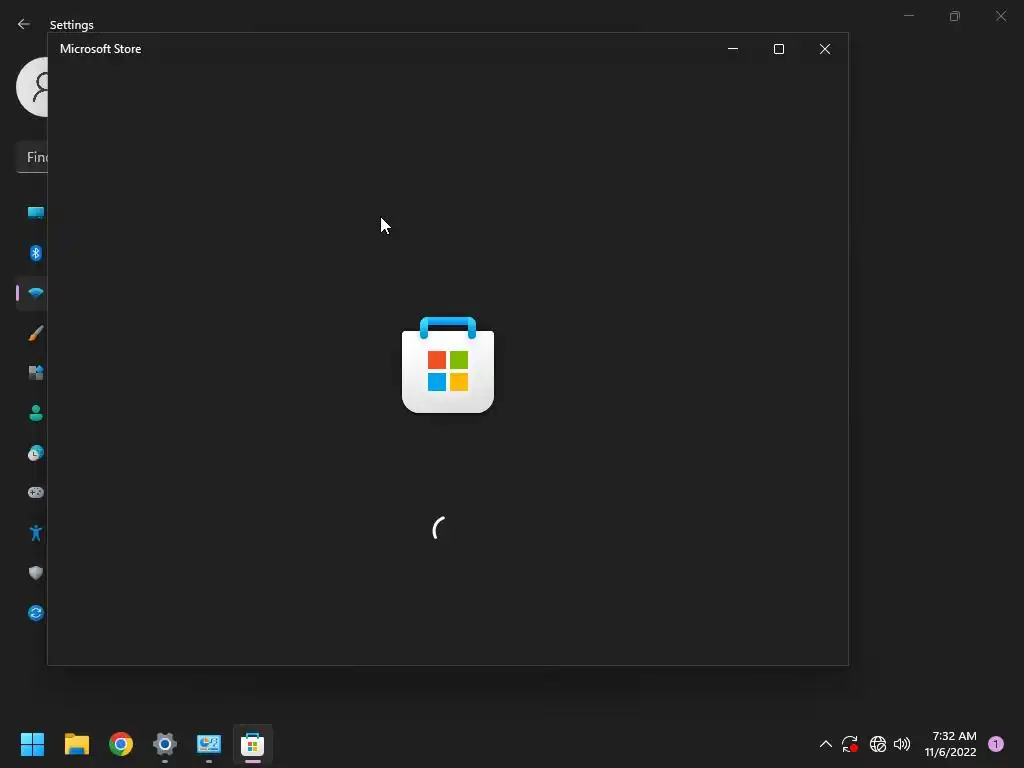Show hidden icons in the system tray
Screen dimensions: 1024x768
(x=825, y=744)
